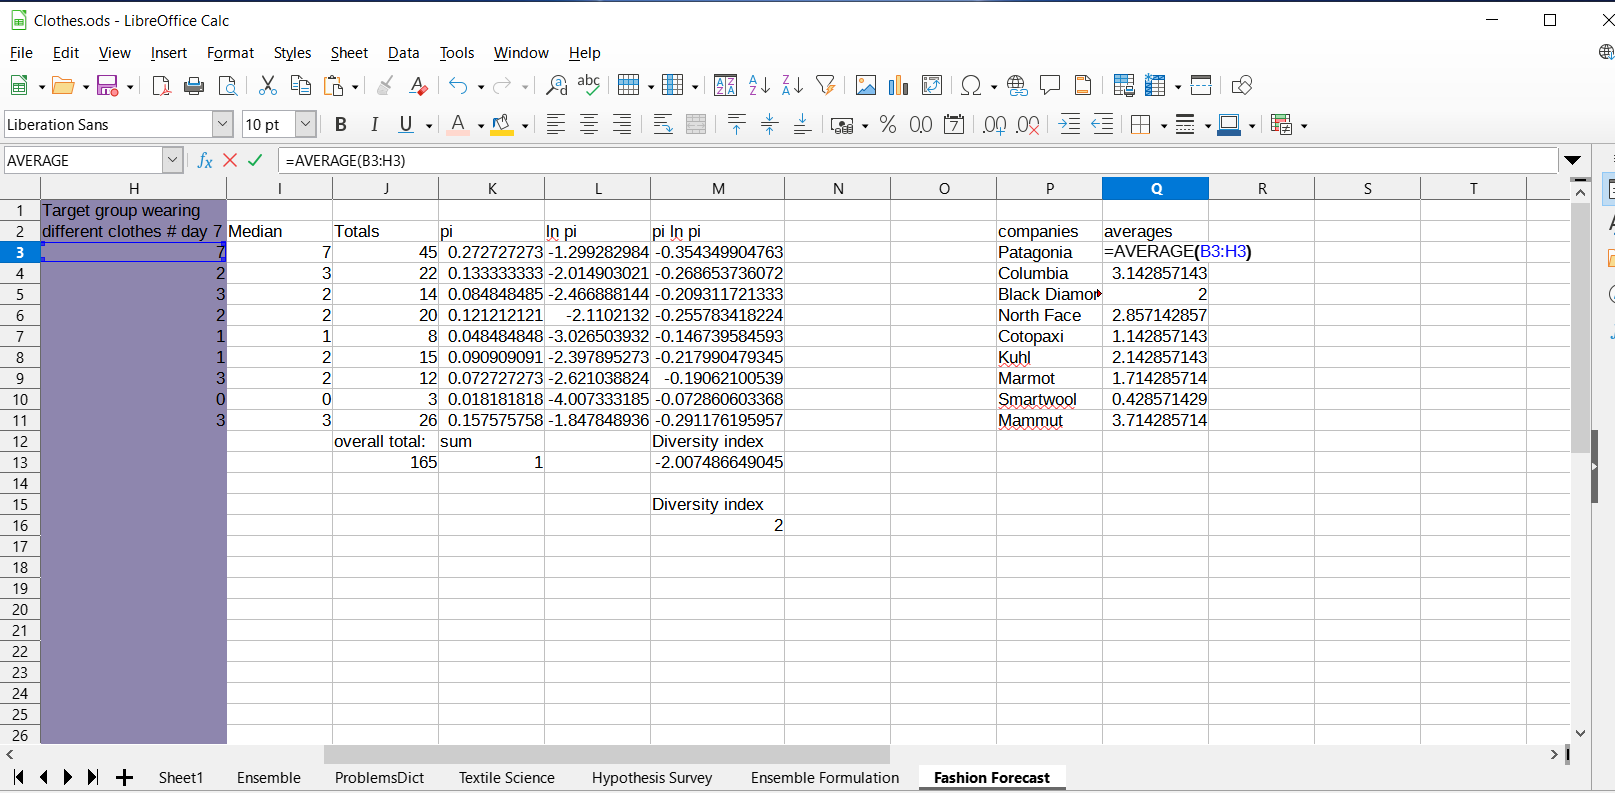
Task: Insert an image
Action: pos(866,86)
